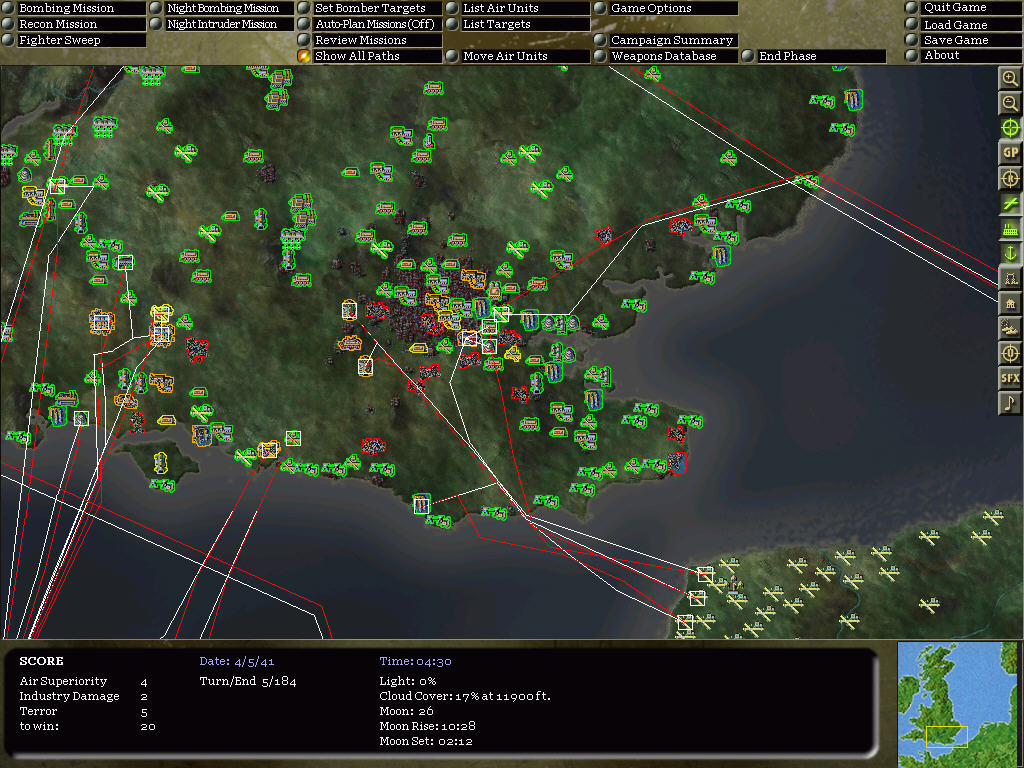
Task: Toggle sound effects with the SFX icon
Action: 1010,378
